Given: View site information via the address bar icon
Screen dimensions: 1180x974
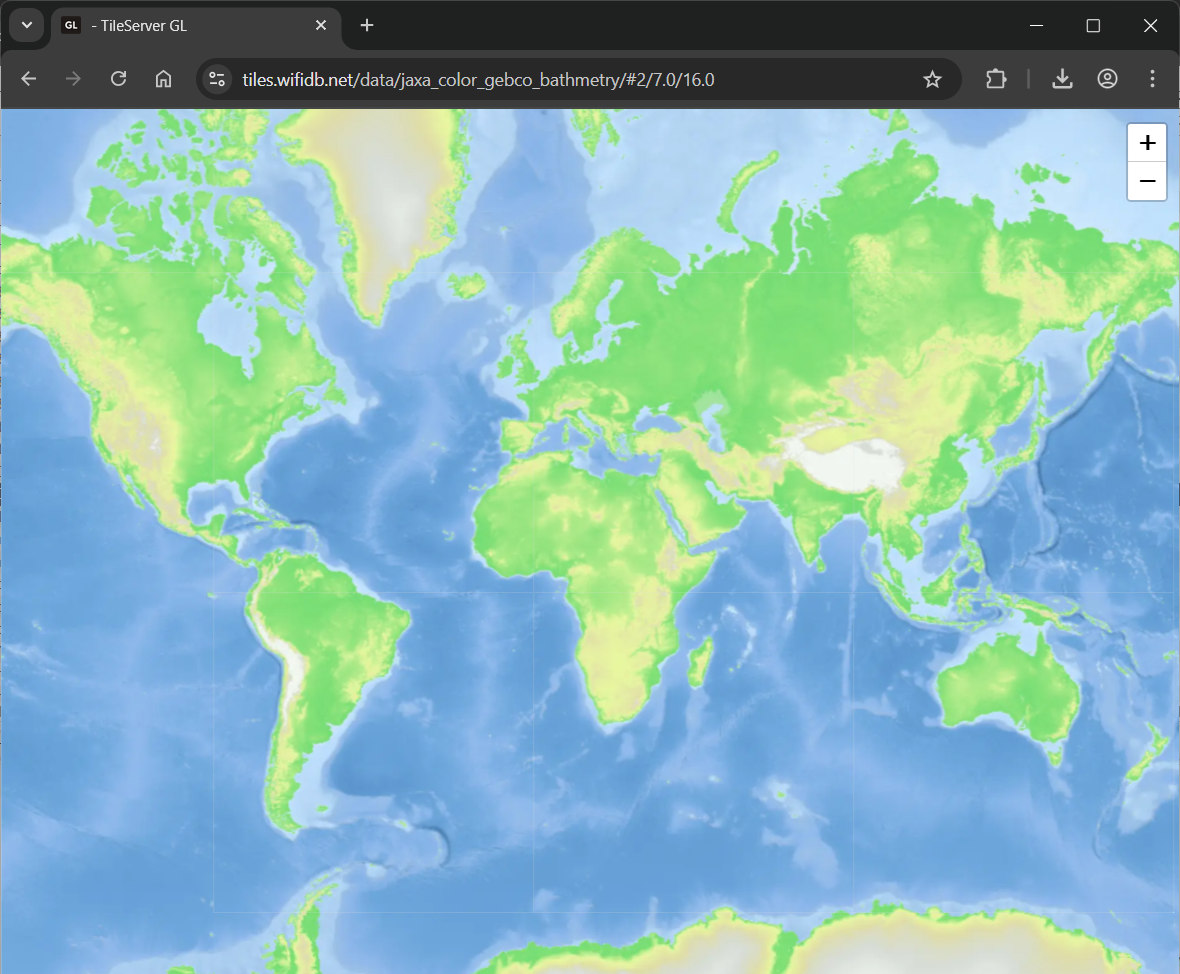Looking at the screenshot, I should coord(216,78).
